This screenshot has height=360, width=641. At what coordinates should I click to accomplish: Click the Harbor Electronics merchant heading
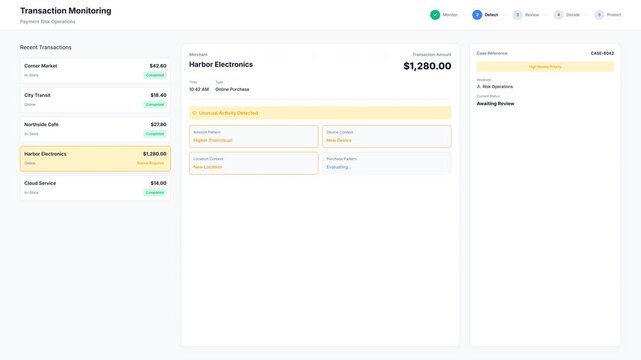pos(221,65)
